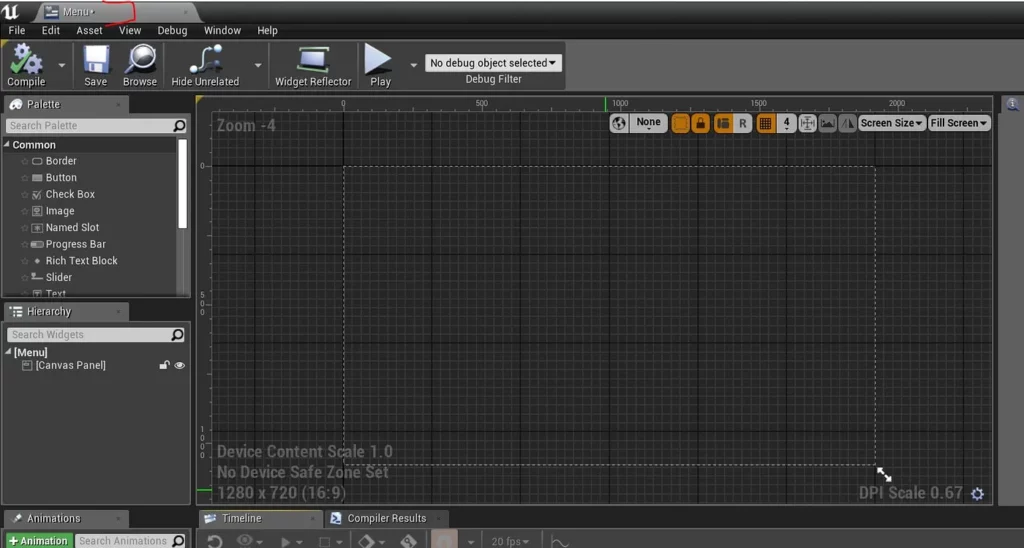Open Compile options dropdown arrow
This screenshot has height=548, width=1024.
(x=61, y=65)
